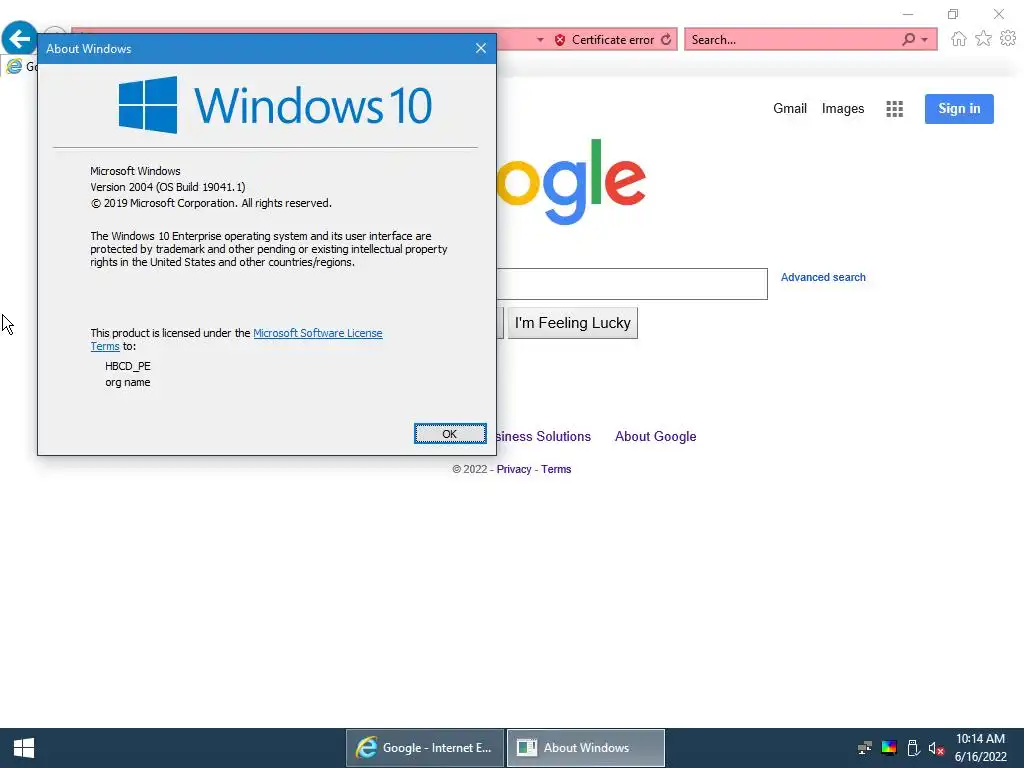This screenshot has width=1024, height=768.
Task: Open the About Google link
Action: coord(655,436)
